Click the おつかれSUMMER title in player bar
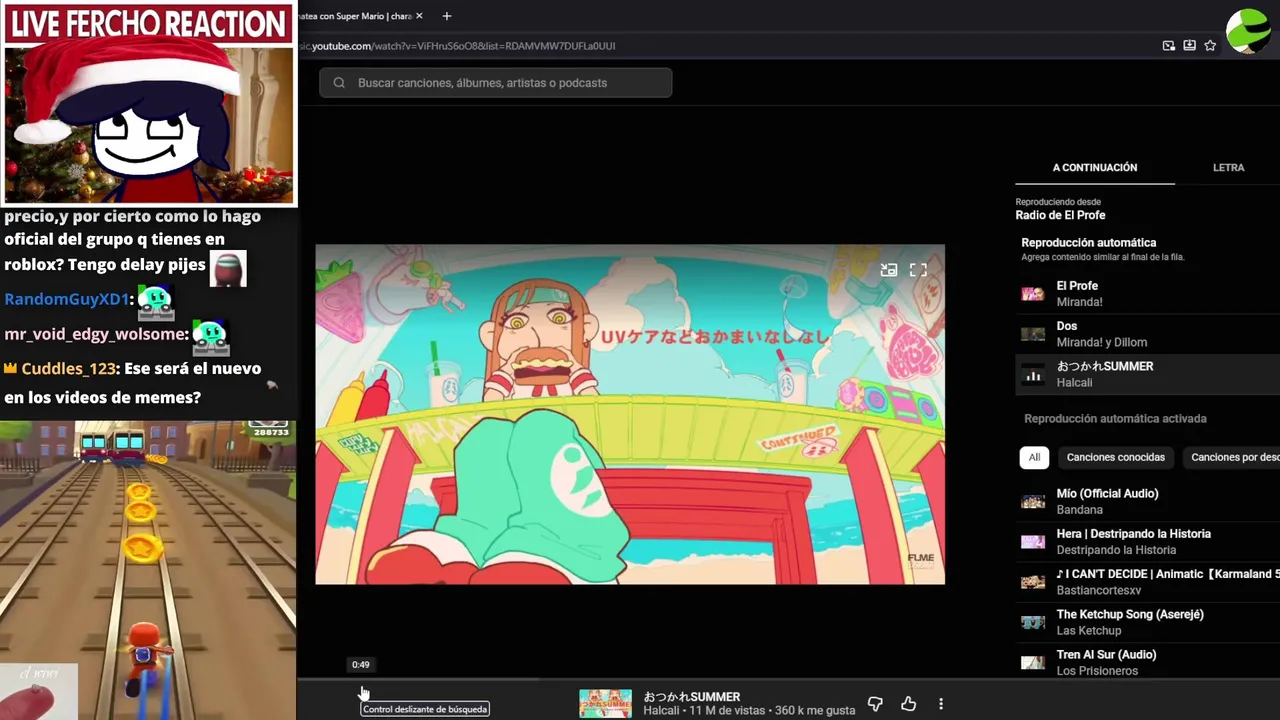This screenshot has height=720, width=1280. [x=692, y=697]
